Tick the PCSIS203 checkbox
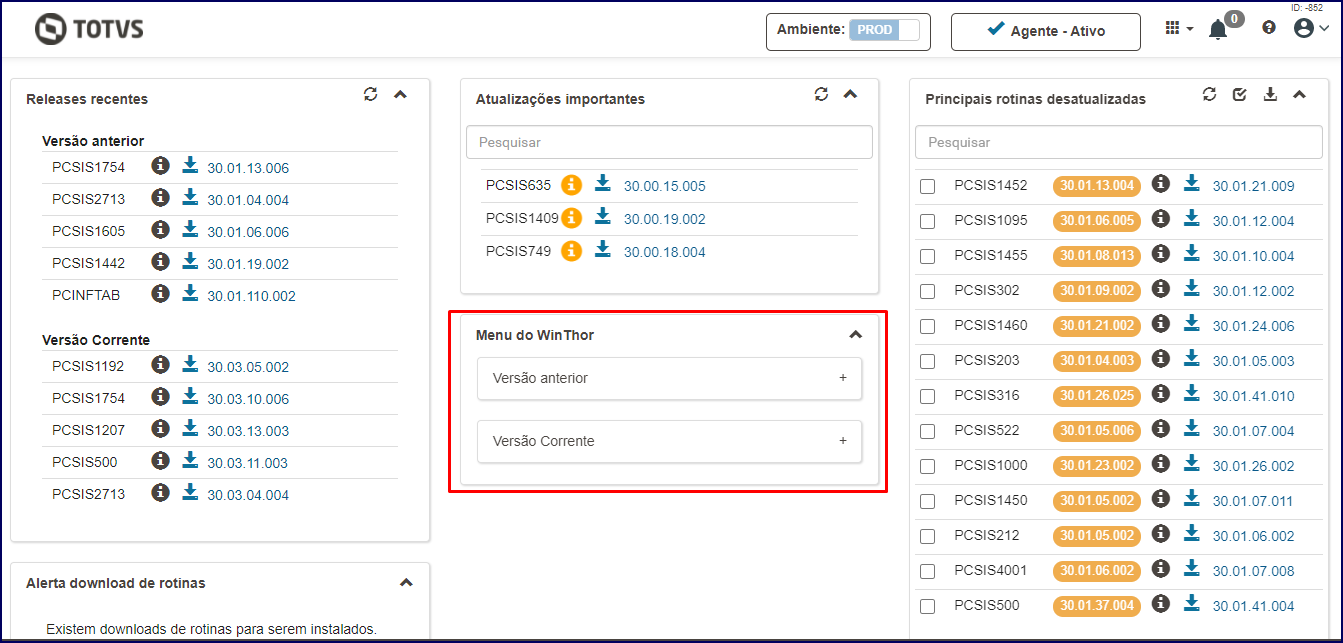 (928, 361)
